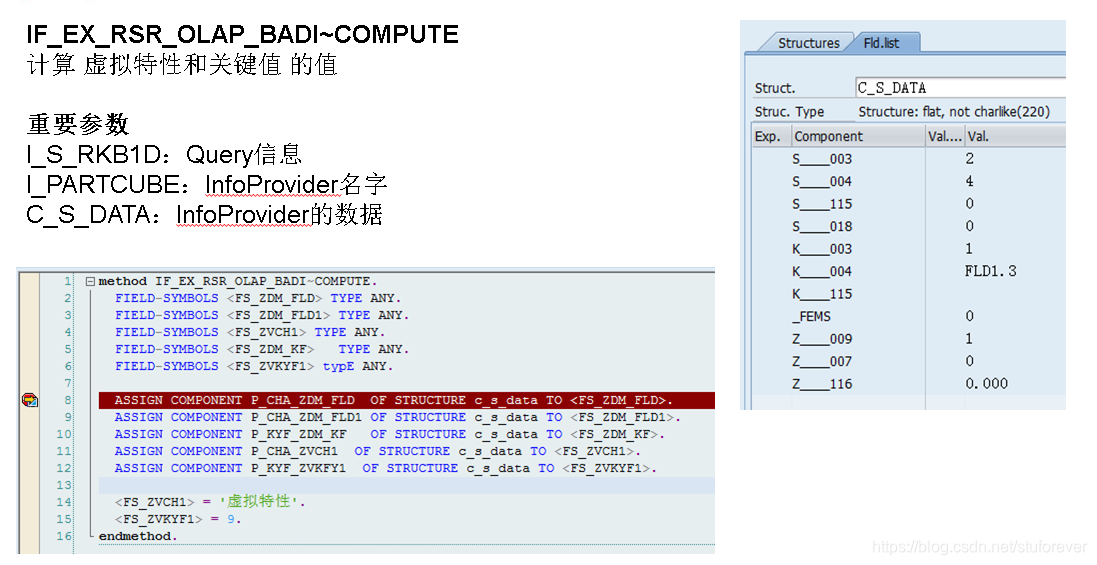Screen dimensions: 1097x565
Task: Click line number 13 in the gutter
Action: coord(64,485)
